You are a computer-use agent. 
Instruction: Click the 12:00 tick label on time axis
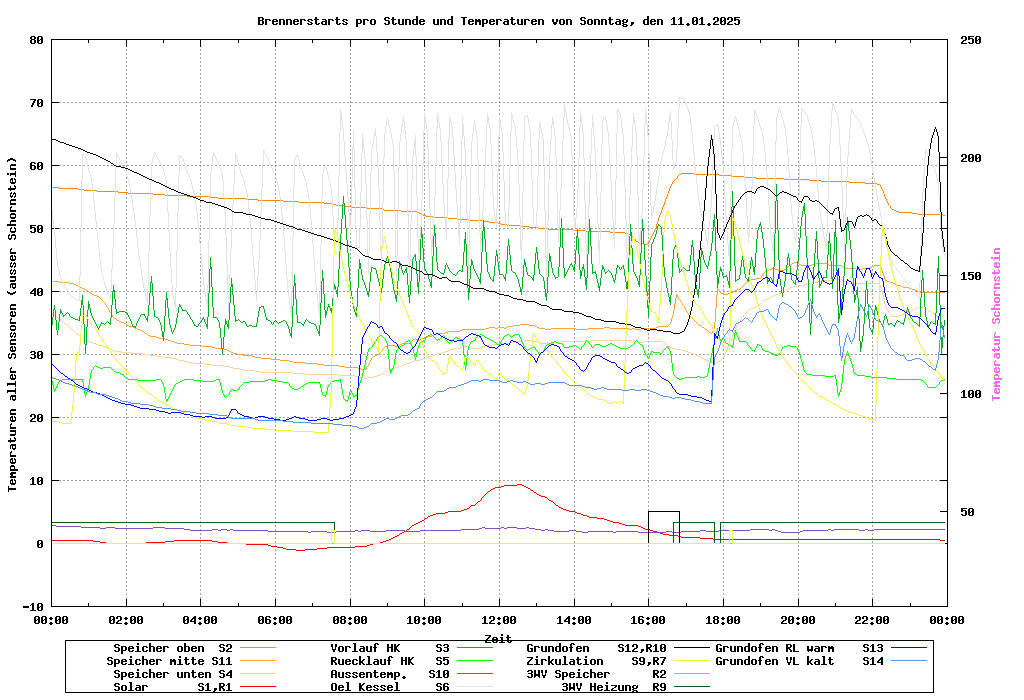point(498,620)
